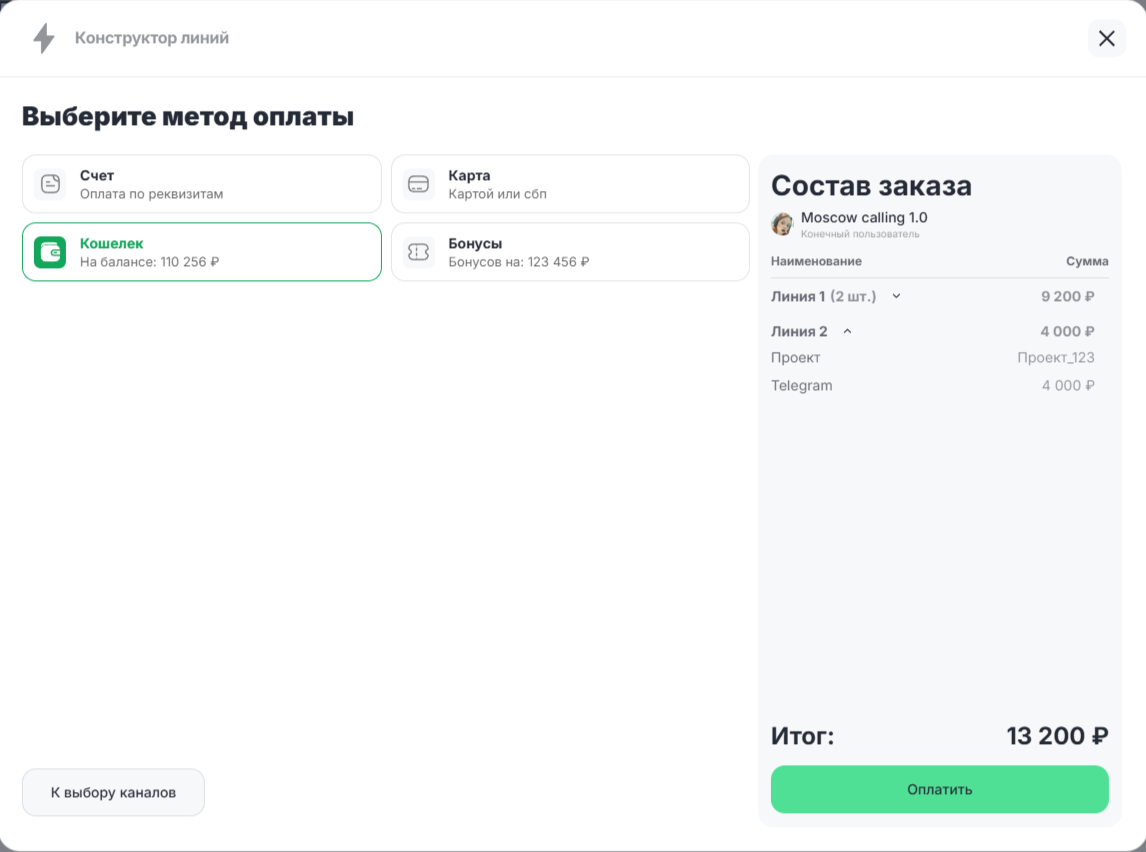Click the Moscow calling user avatar
Screen dimensions: 1146x852
coord(782,224)
